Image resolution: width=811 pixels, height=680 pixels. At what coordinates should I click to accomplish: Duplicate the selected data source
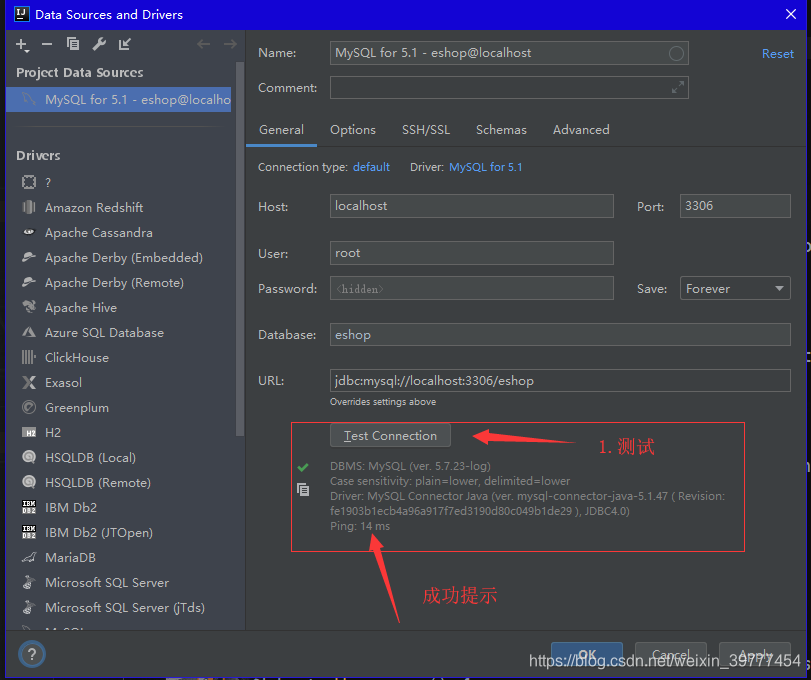pyautogui.click(x=73, y=44)
